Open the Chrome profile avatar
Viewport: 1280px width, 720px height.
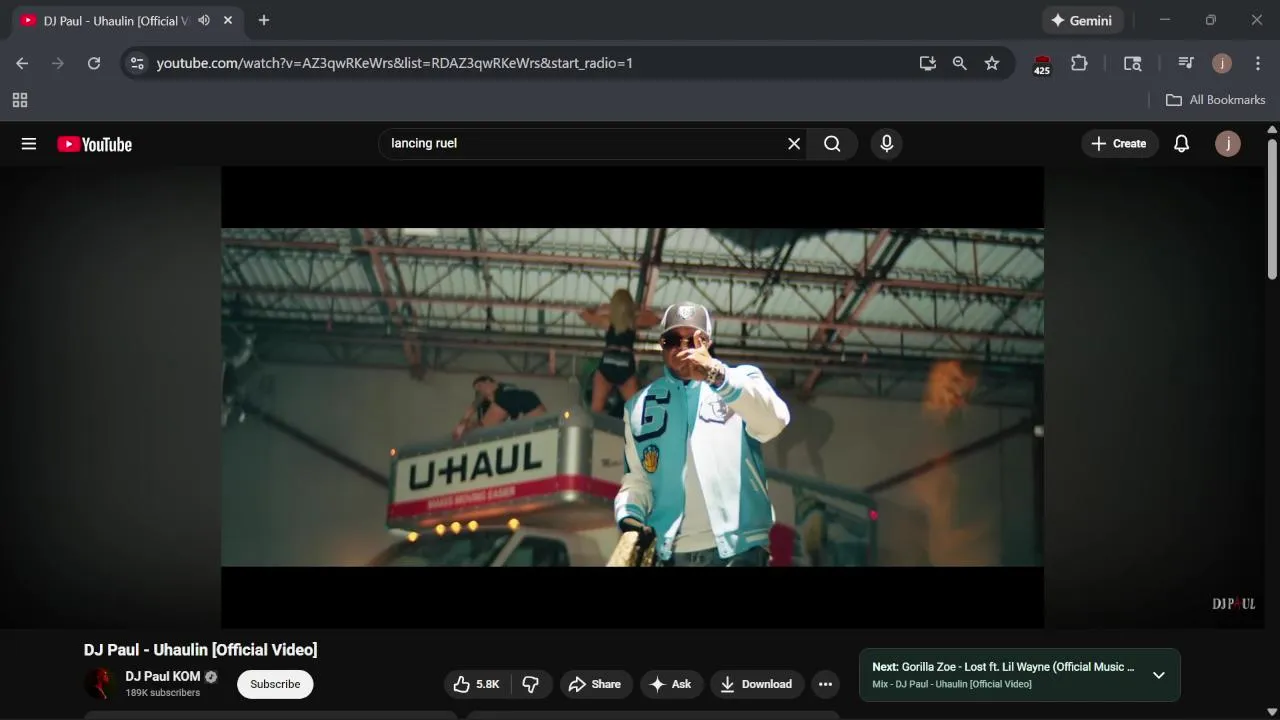(1222, 63)
